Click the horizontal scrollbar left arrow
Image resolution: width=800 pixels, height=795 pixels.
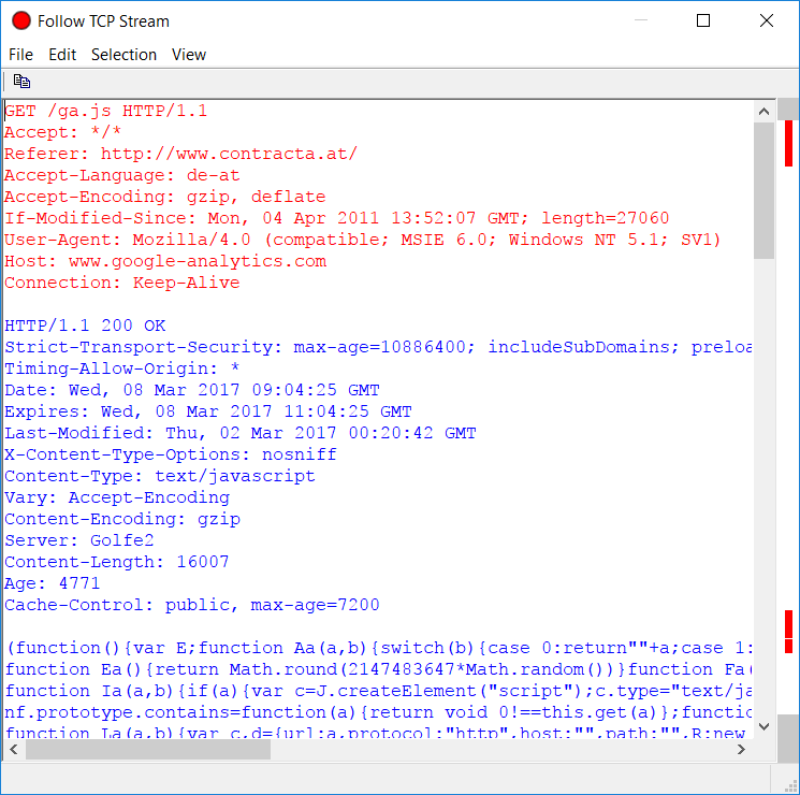(x=13, y=750)
